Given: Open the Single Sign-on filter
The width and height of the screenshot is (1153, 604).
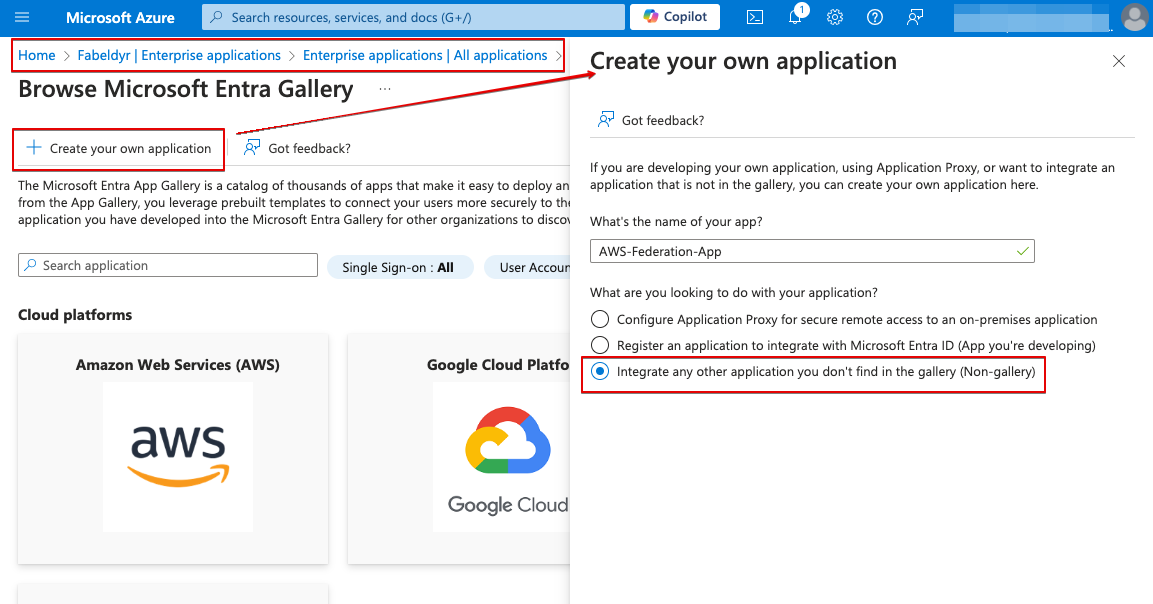Looking at the screenshot, I should point(400,267).
